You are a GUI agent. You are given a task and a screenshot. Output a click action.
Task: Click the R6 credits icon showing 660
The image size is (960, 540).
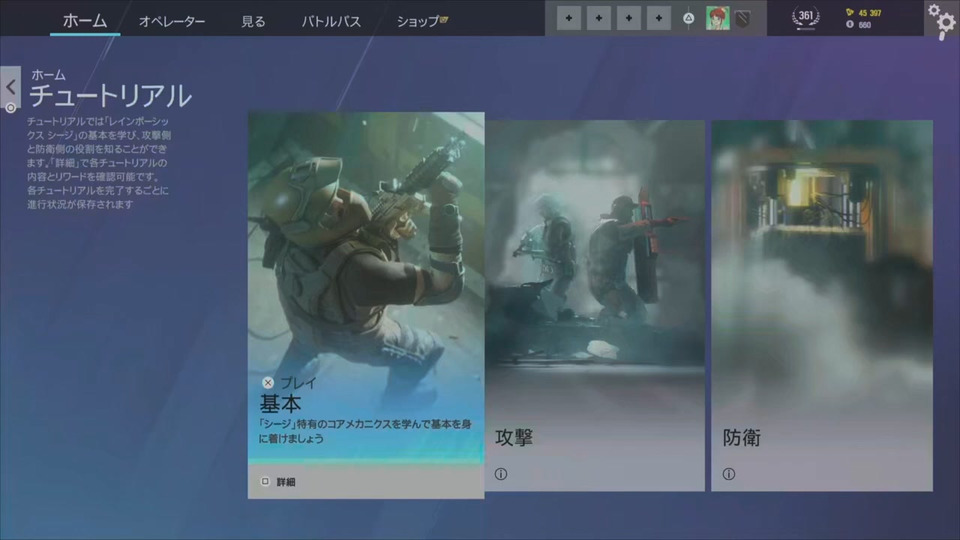coord(850,24)
